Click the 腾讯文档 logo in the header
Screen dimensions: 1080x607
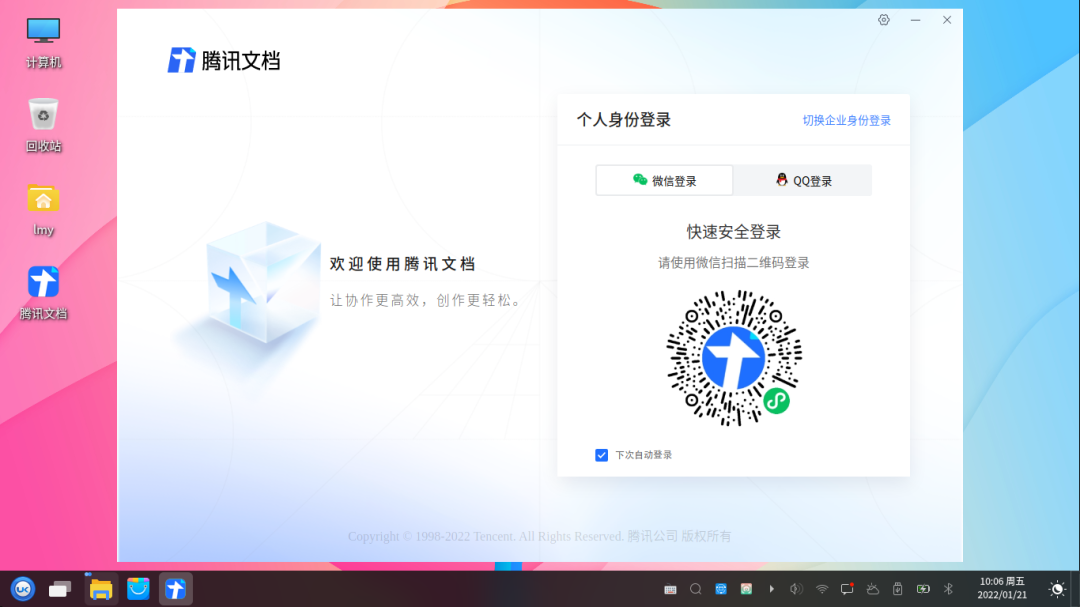coord(224,61)
